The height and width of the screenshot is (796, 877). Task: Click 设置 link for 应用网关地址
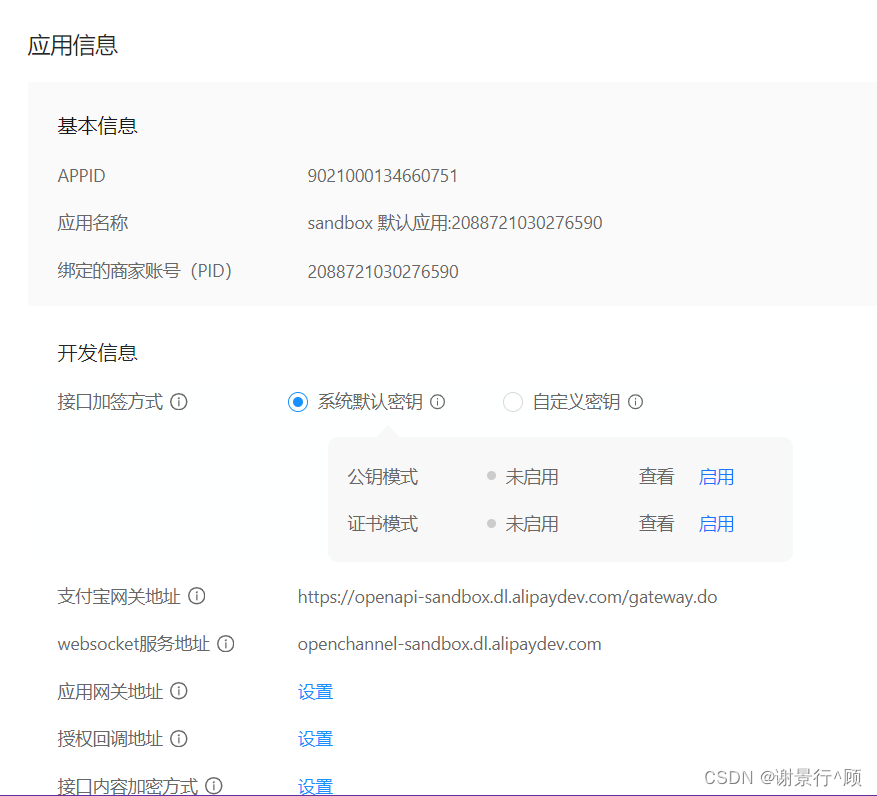(x=315, y=691)
